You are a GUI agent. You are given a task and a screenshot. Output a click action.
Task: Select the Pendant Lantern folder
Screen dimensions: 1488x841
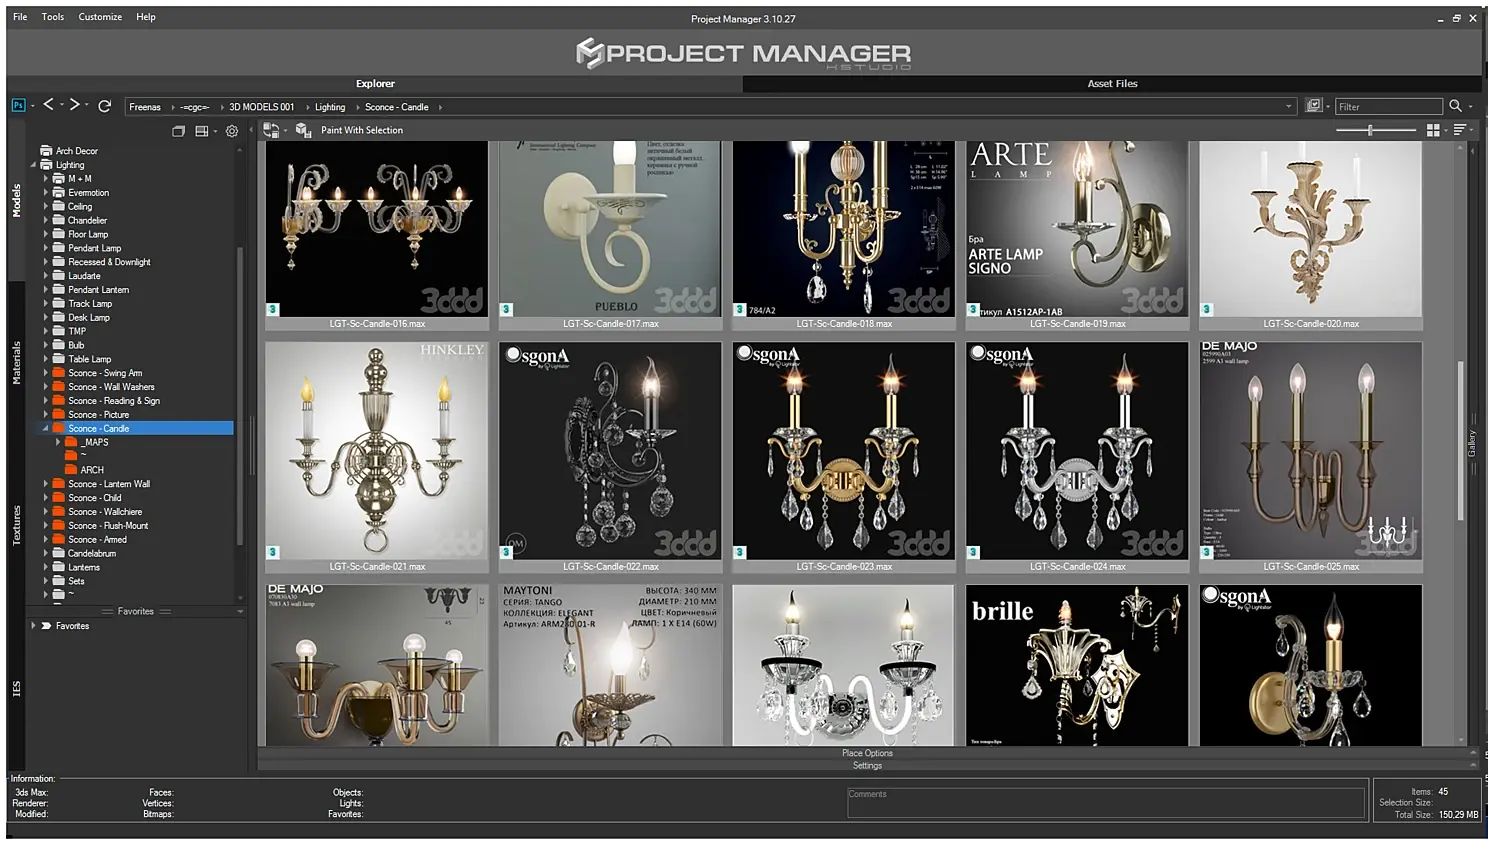pyautogui.click(x=98, y=290)
